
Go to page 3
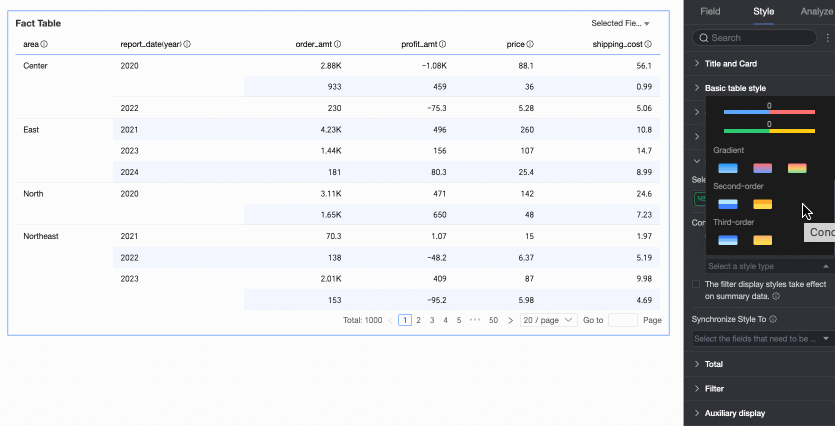[432, 320]
